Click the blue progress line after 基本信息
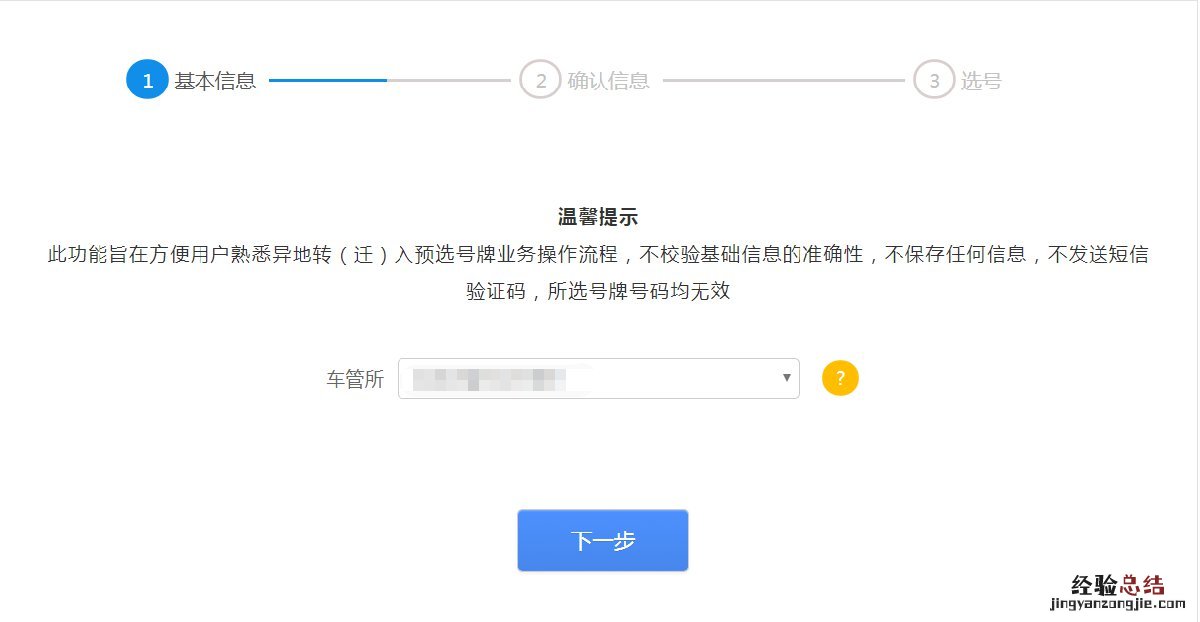 tap(328, 80)
